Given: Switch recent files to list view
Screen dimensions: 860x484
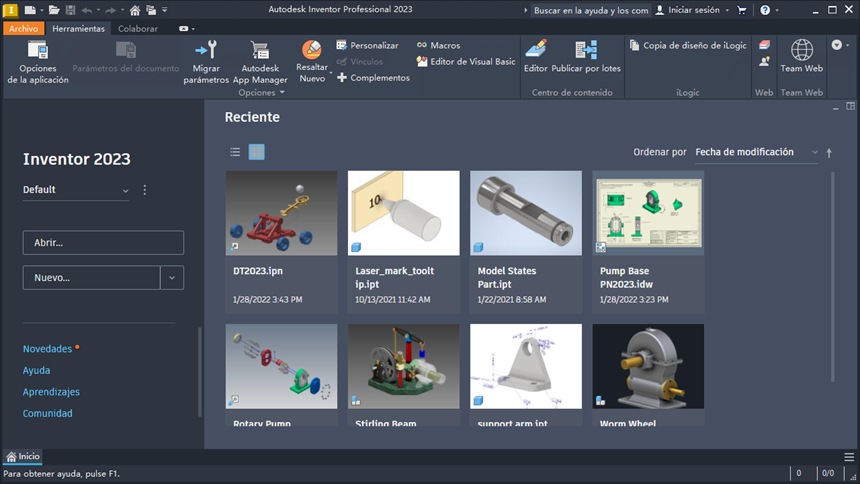Looking at the screenshot, I should [x=235, y=152].
